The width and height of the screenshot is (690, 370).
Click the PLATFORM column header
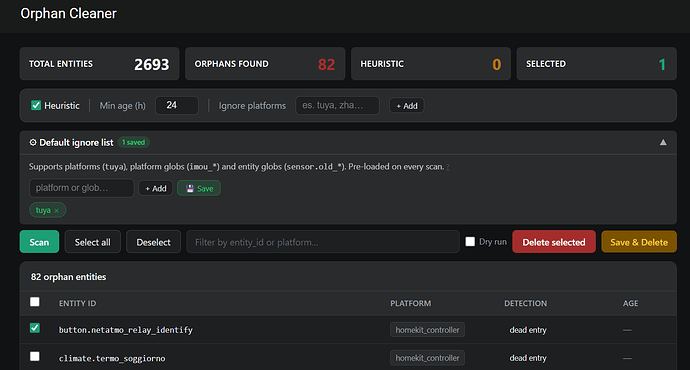click(411, 303)
